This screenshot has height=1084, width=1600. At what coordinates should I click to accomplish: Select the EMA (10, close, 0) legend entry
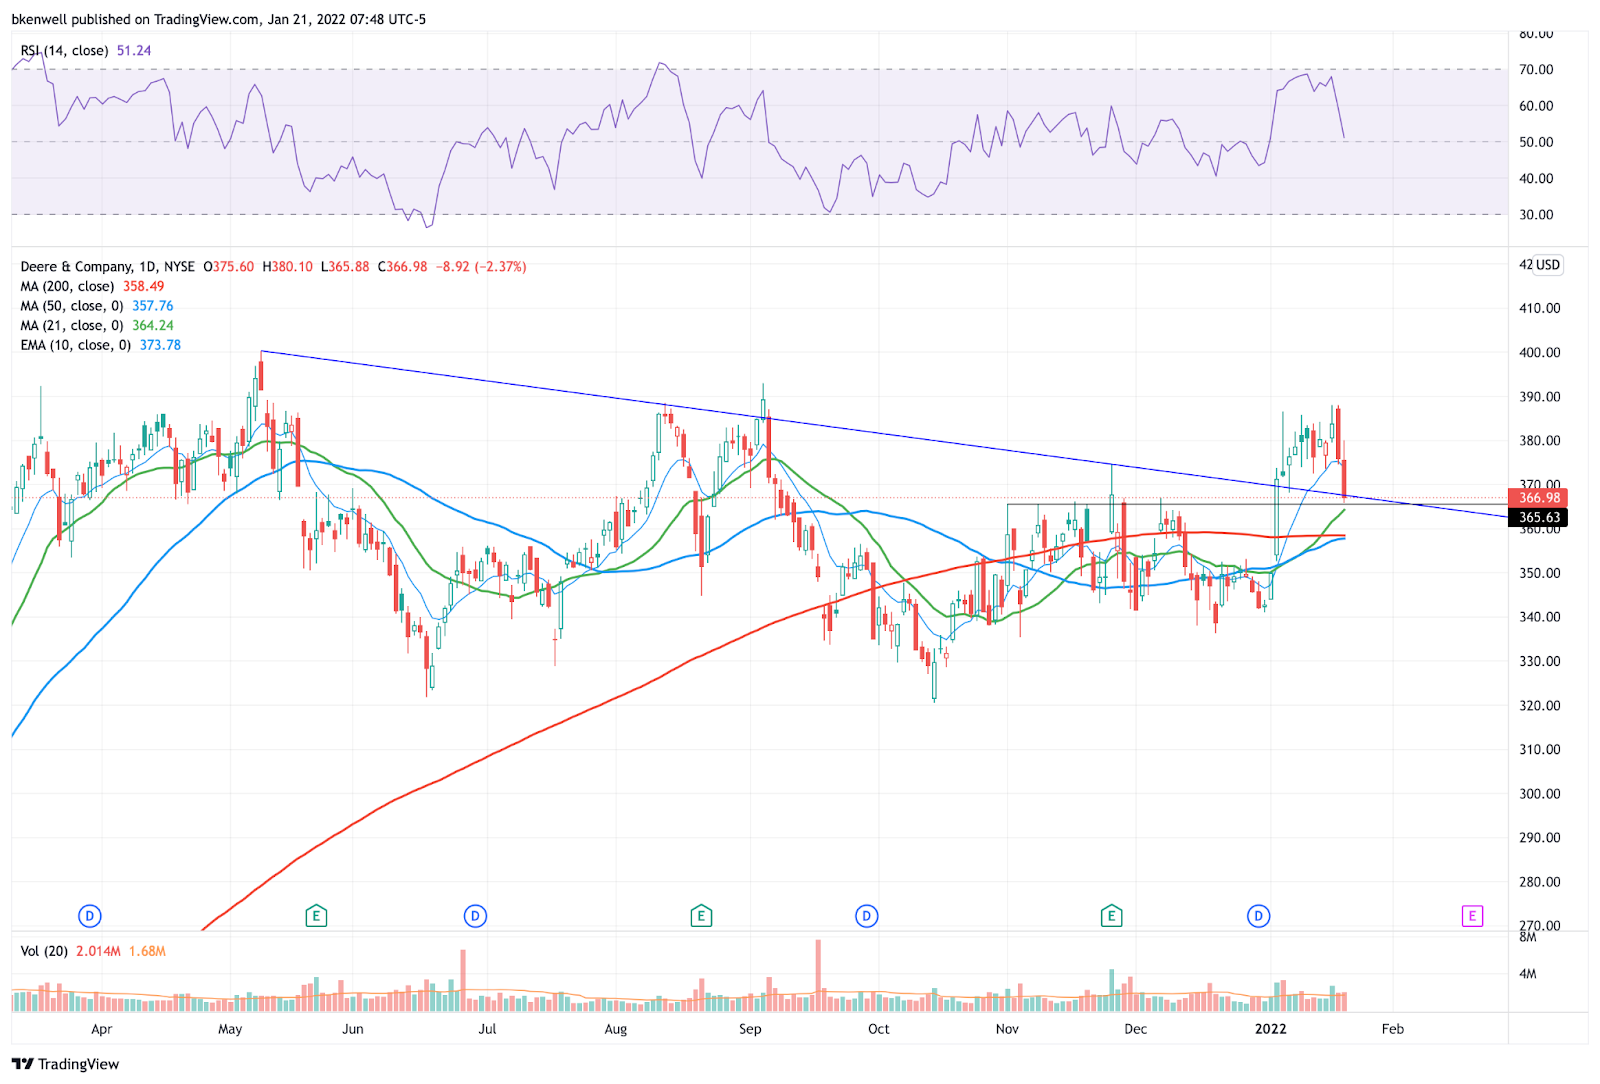[x=76, y=345]
